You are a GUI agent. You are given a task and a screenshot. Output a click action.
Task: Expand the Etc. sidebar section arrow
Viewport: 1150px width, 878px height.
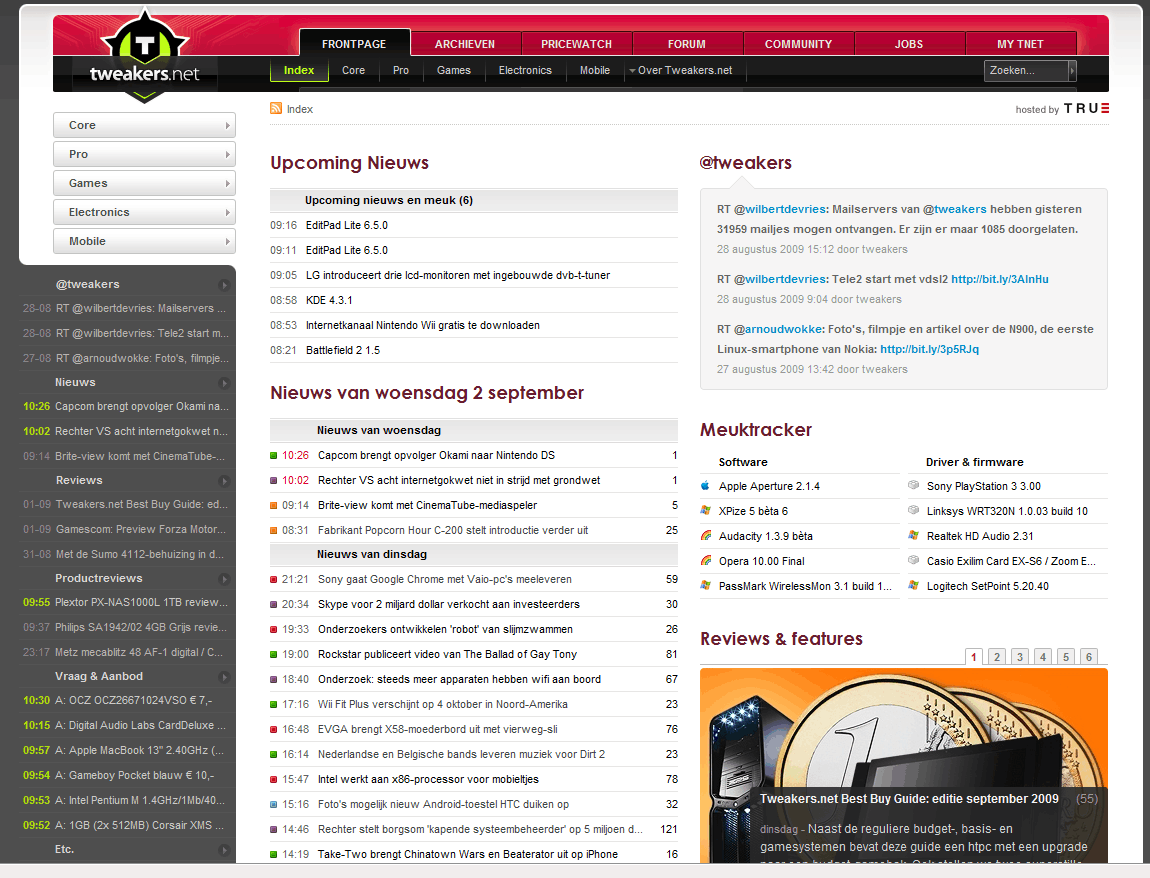(x=224, y=850)
